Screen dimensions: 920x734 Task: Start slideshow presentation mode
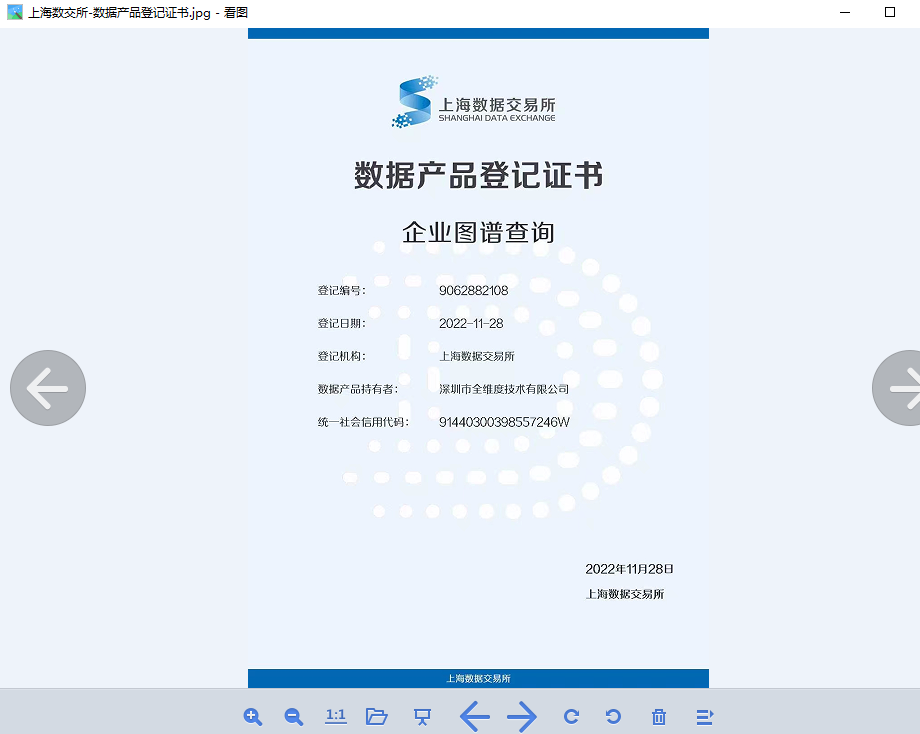422,716
